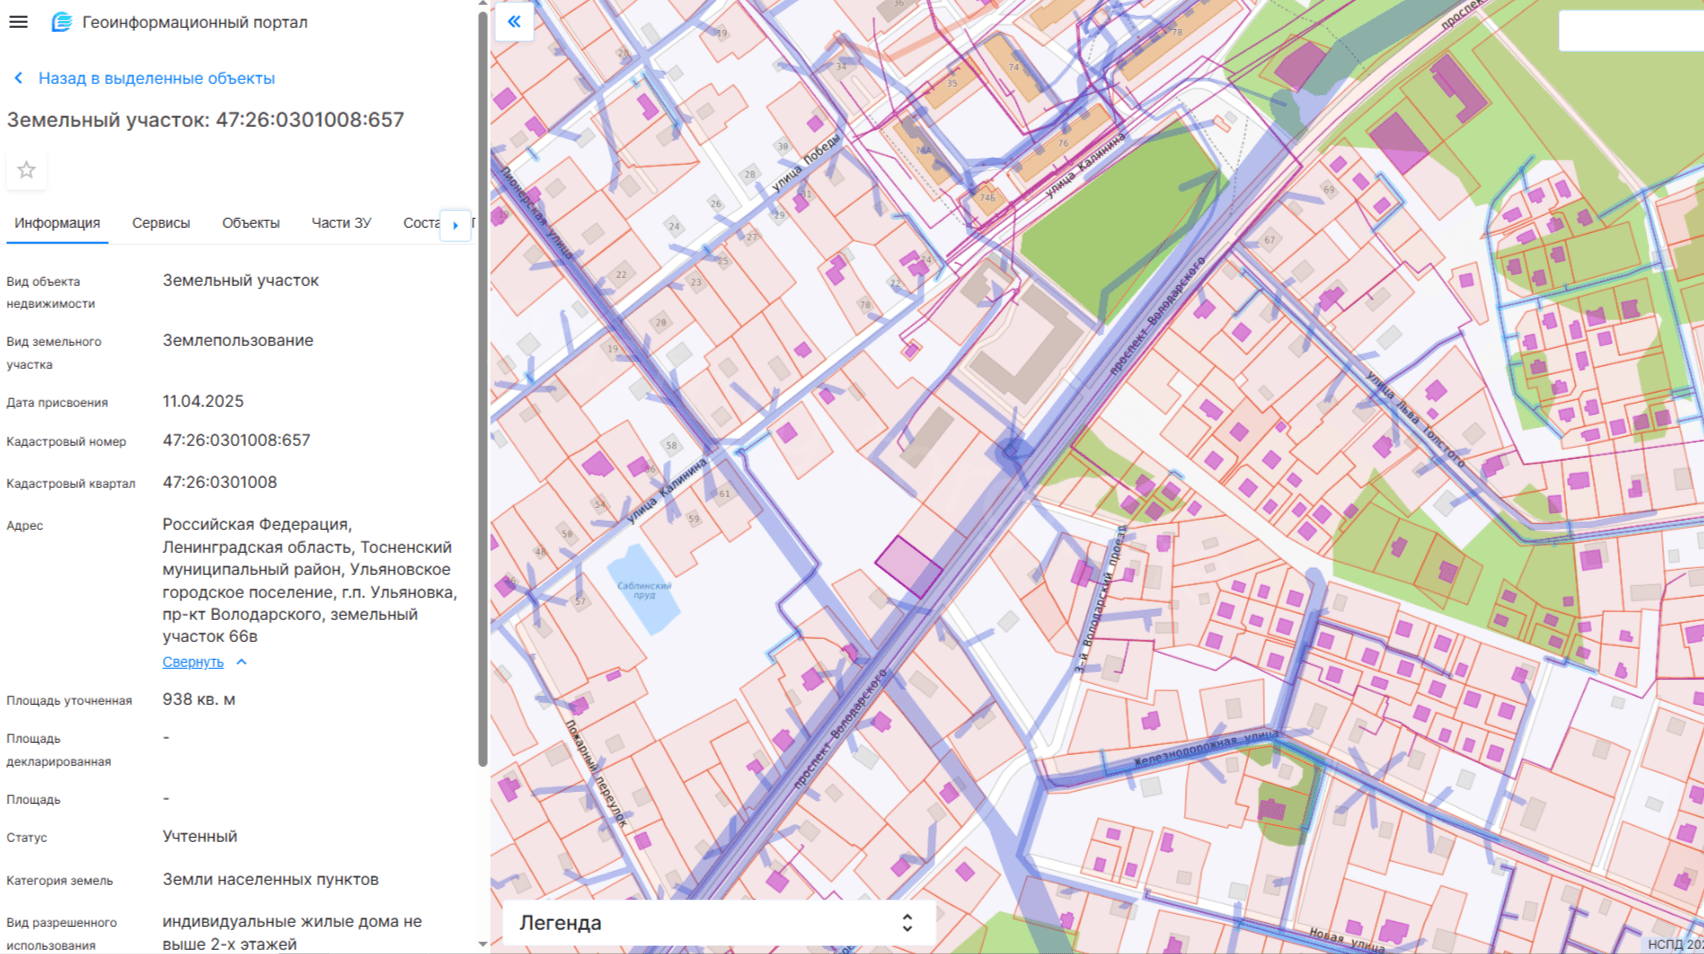Click the panel scroll-down arrow
The image size is (1704, 954).
point(483,944)
